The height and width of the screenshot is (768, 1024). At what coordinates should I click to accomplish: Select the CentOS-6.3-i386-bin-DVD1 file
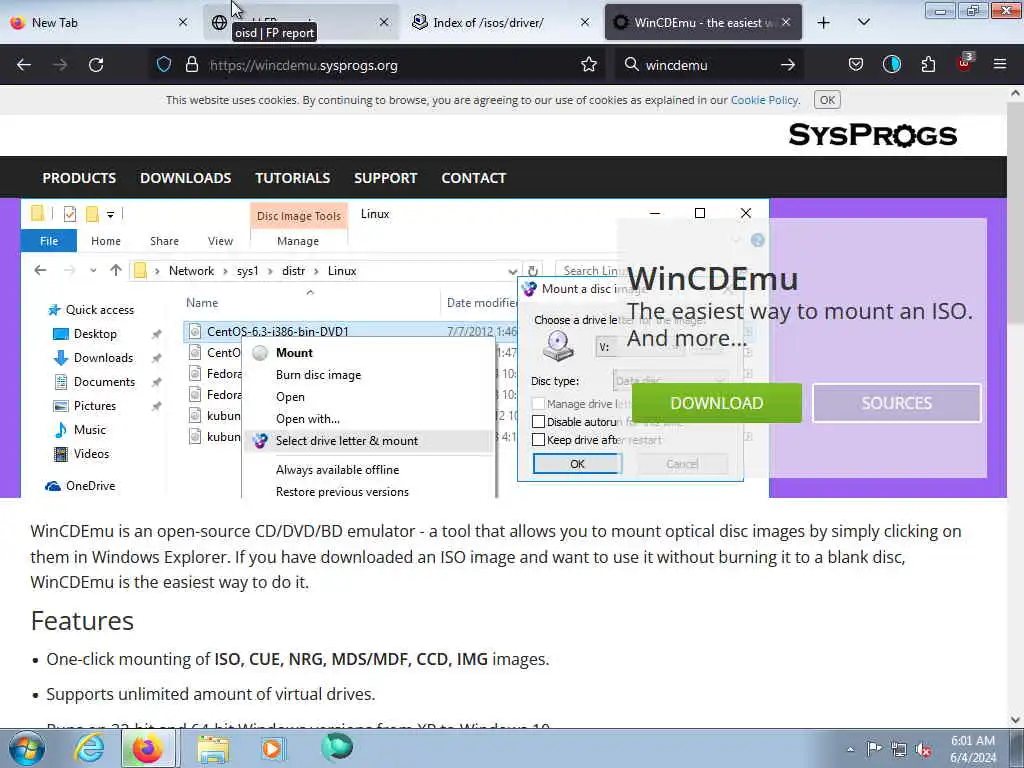(x=278, y=332)
